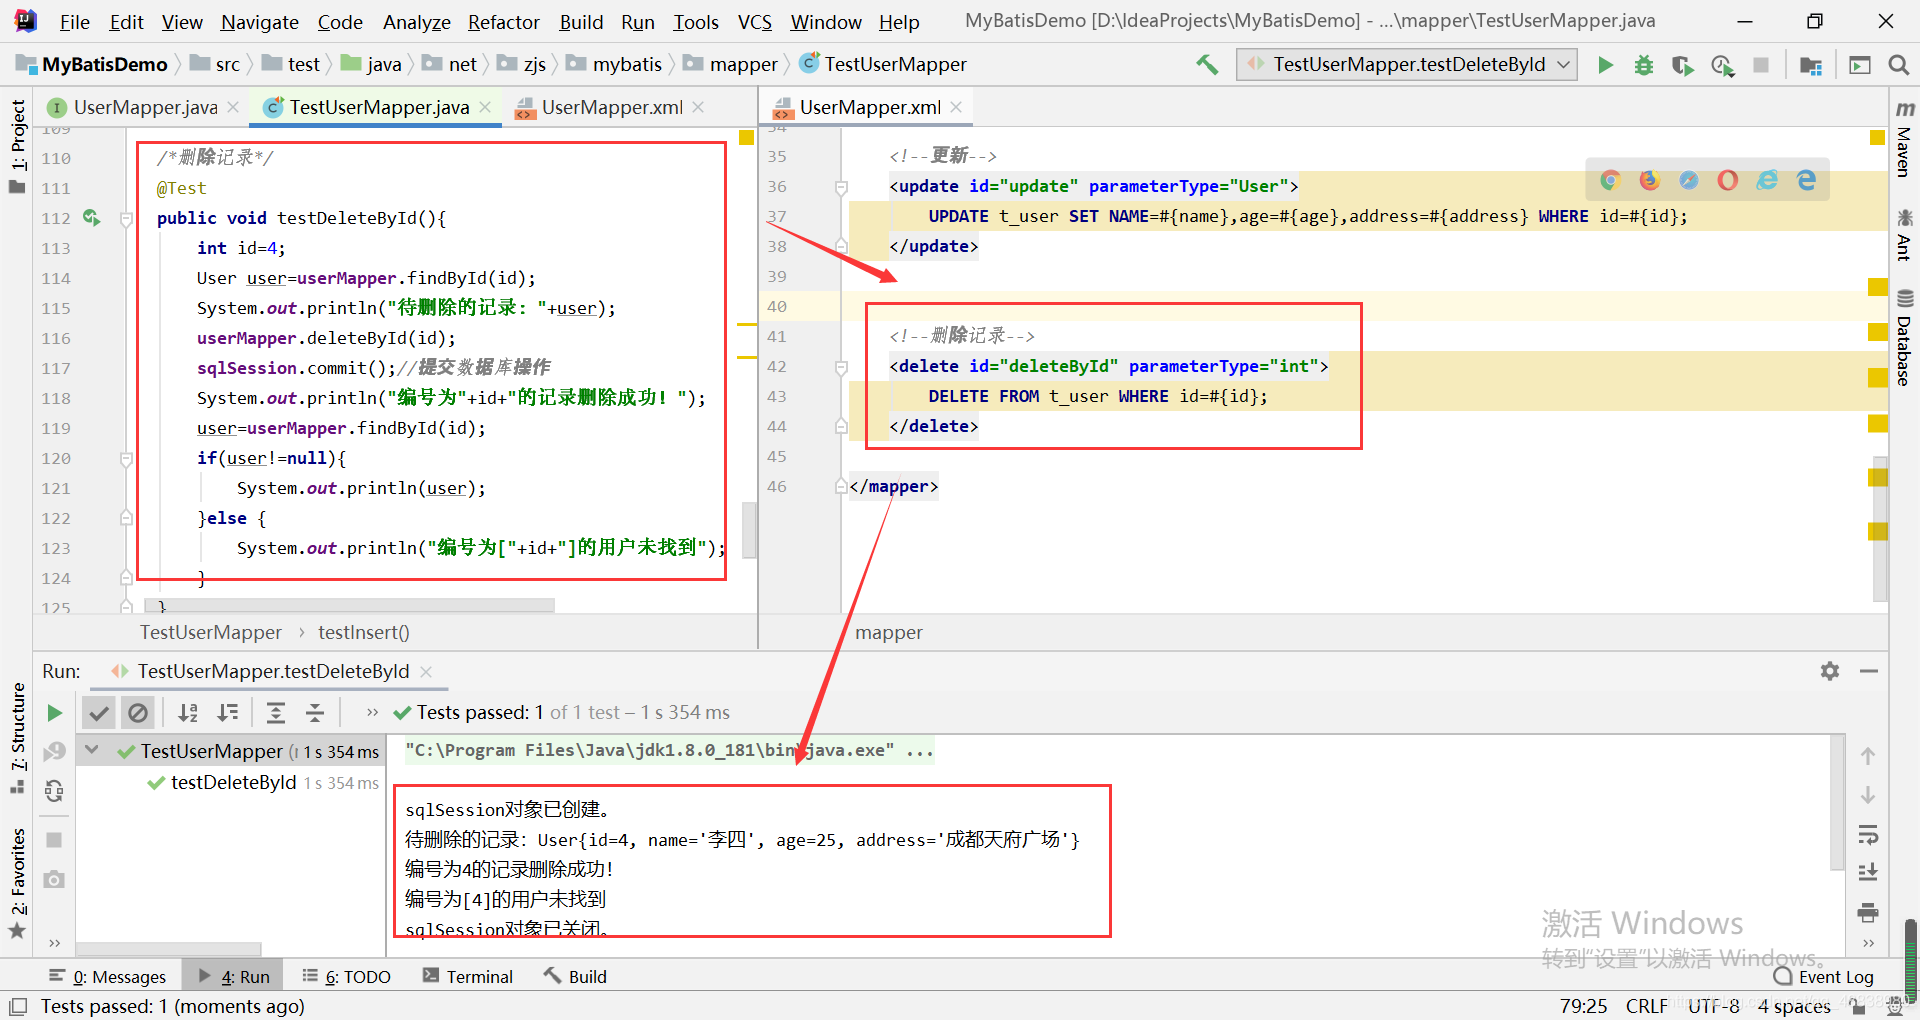Switch to the UserMapper.java tab
The width and height of the screenshot is (1920, 1020).
(x=144, y=107)
